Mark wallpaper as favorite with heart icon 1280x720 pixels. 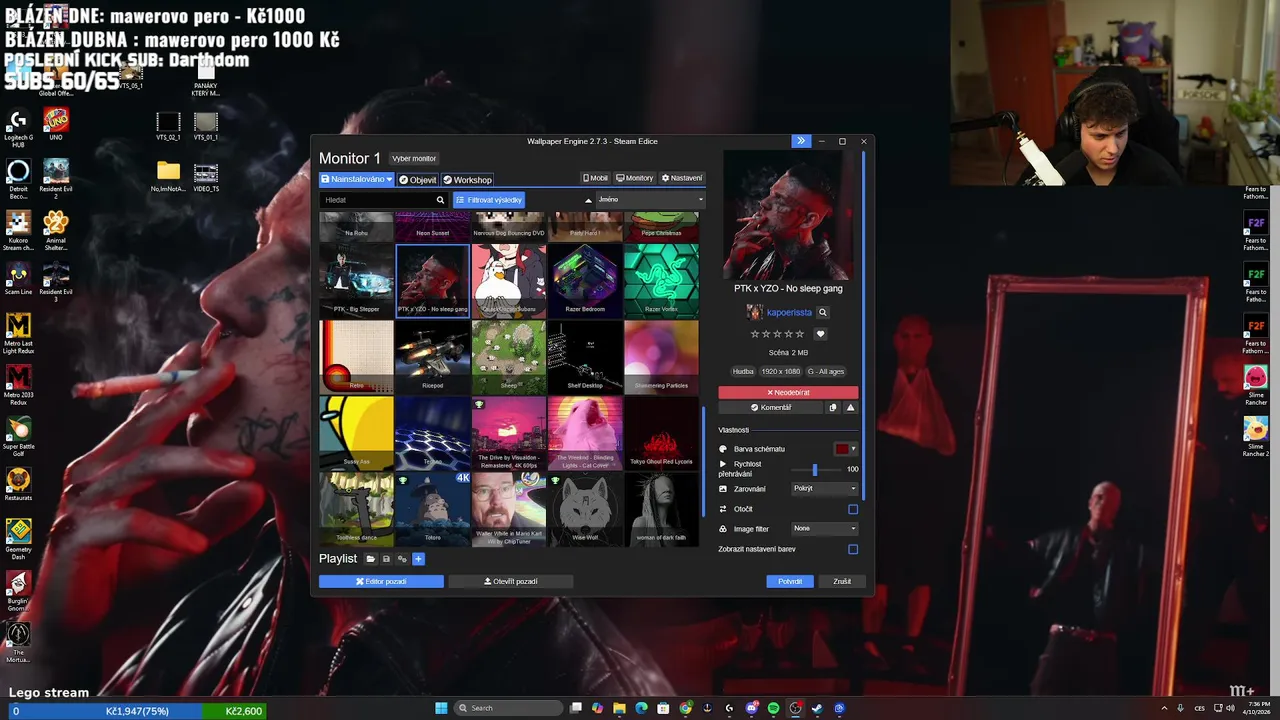(x=821, y=334)
